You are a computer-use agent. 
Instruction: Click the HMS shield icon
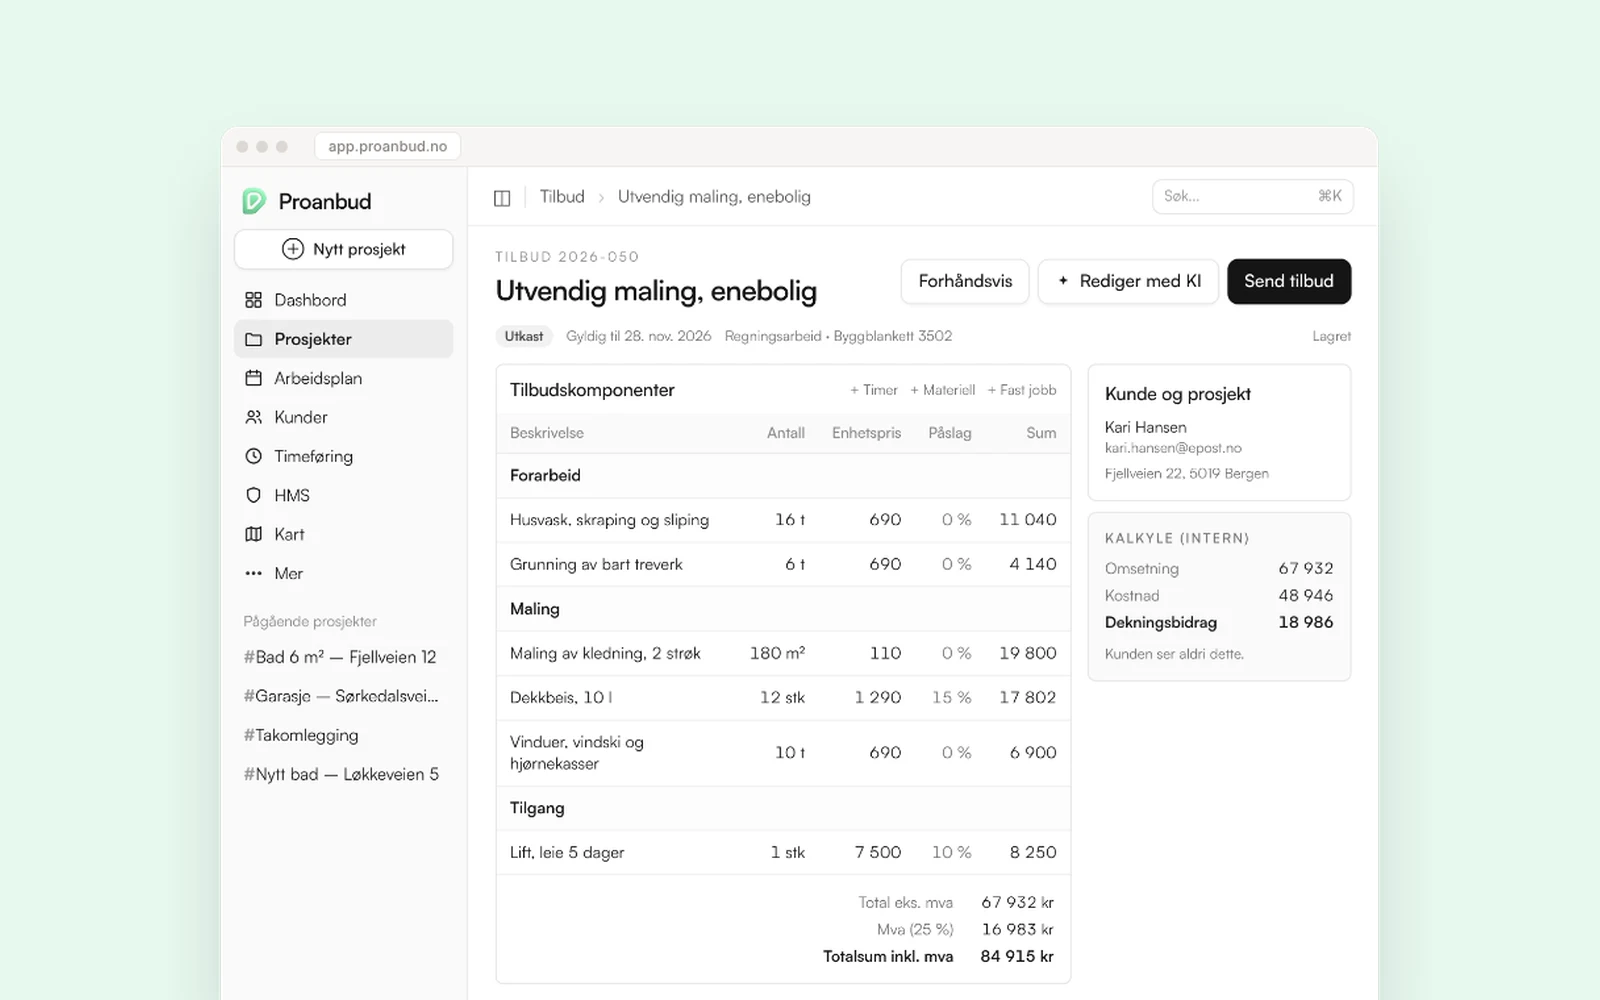(253, 495)
